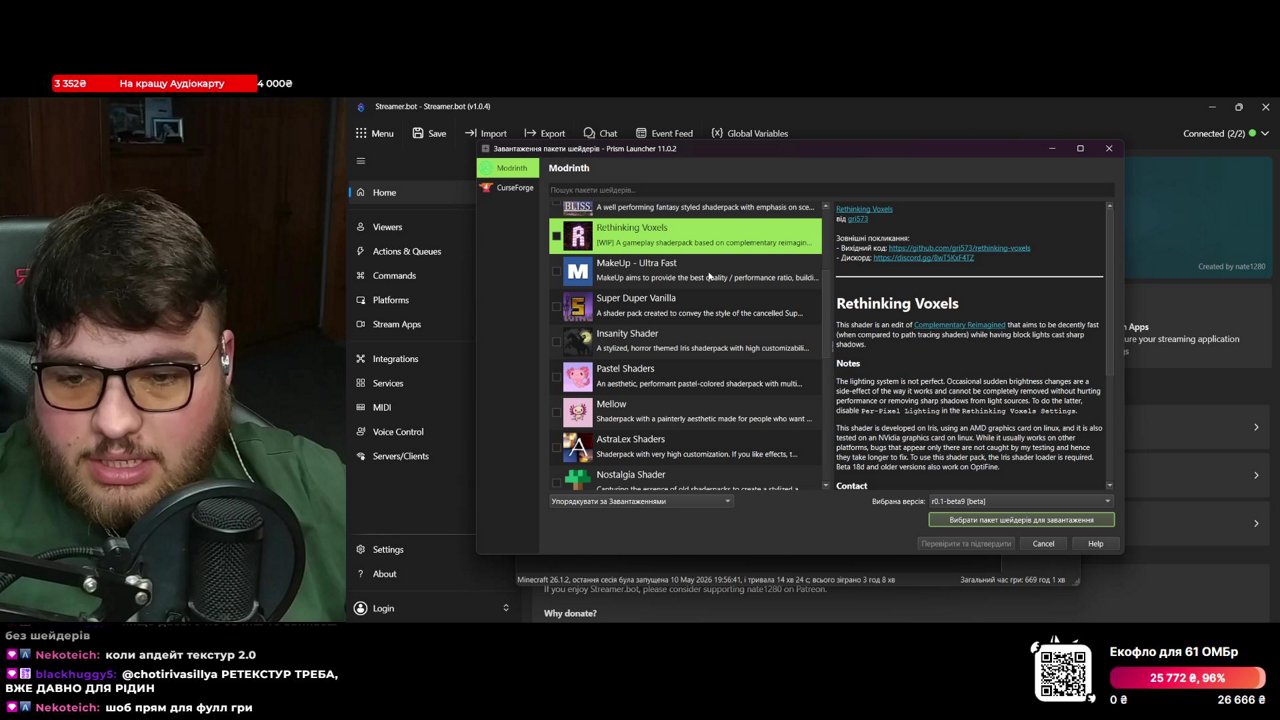The height and width of the screenshot is (720, 1280).
Task: Open the Streamer.bot Menu grid icon
Action: [x=361, y=133]
